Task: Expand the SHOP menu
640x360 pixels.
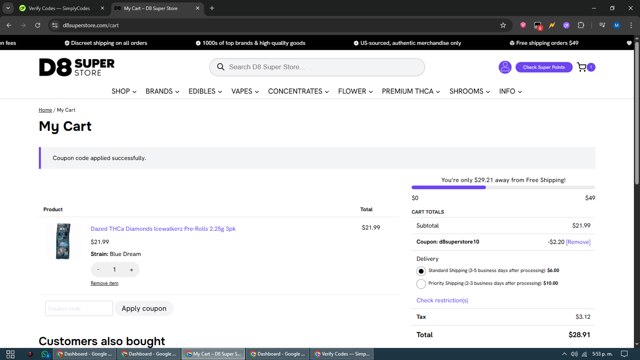Action: [x=124, y=91]
